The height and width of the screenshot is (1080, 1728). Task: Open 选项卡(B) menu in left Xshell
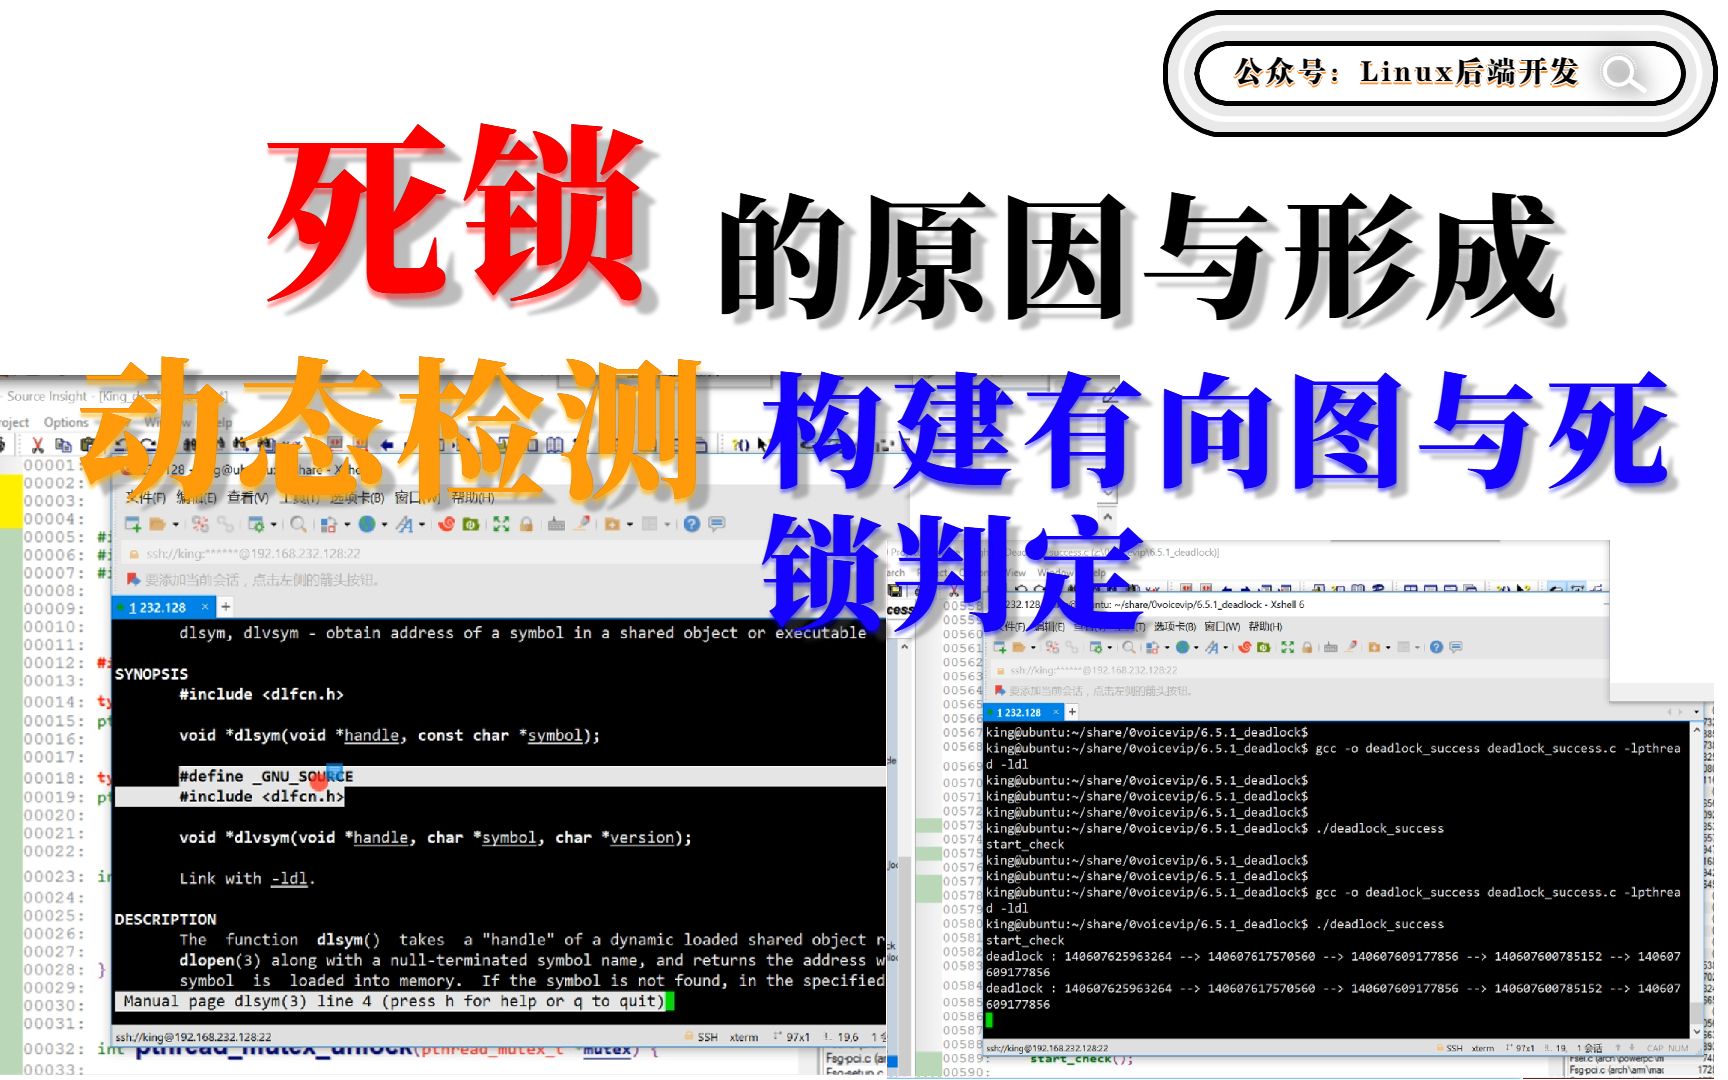(357, 497)
